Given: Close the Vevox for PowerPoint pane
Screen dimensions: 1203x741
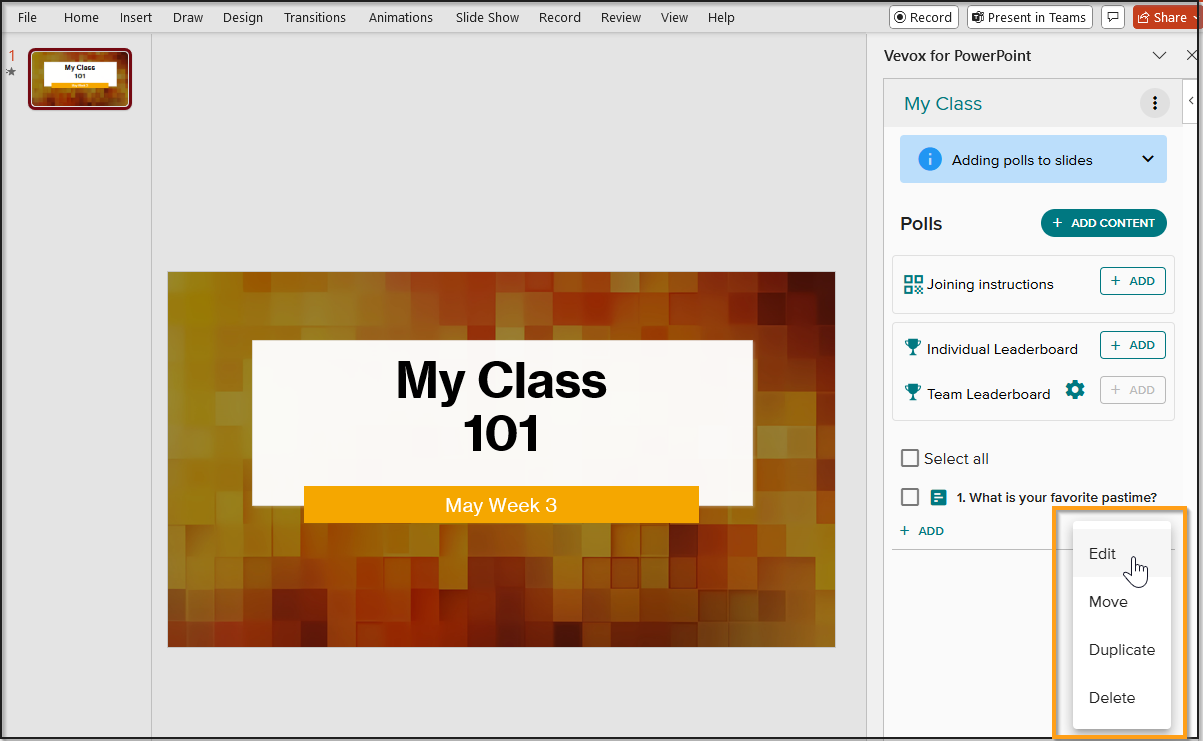Looking at the screenshot, I should (x=1191, y=56).
